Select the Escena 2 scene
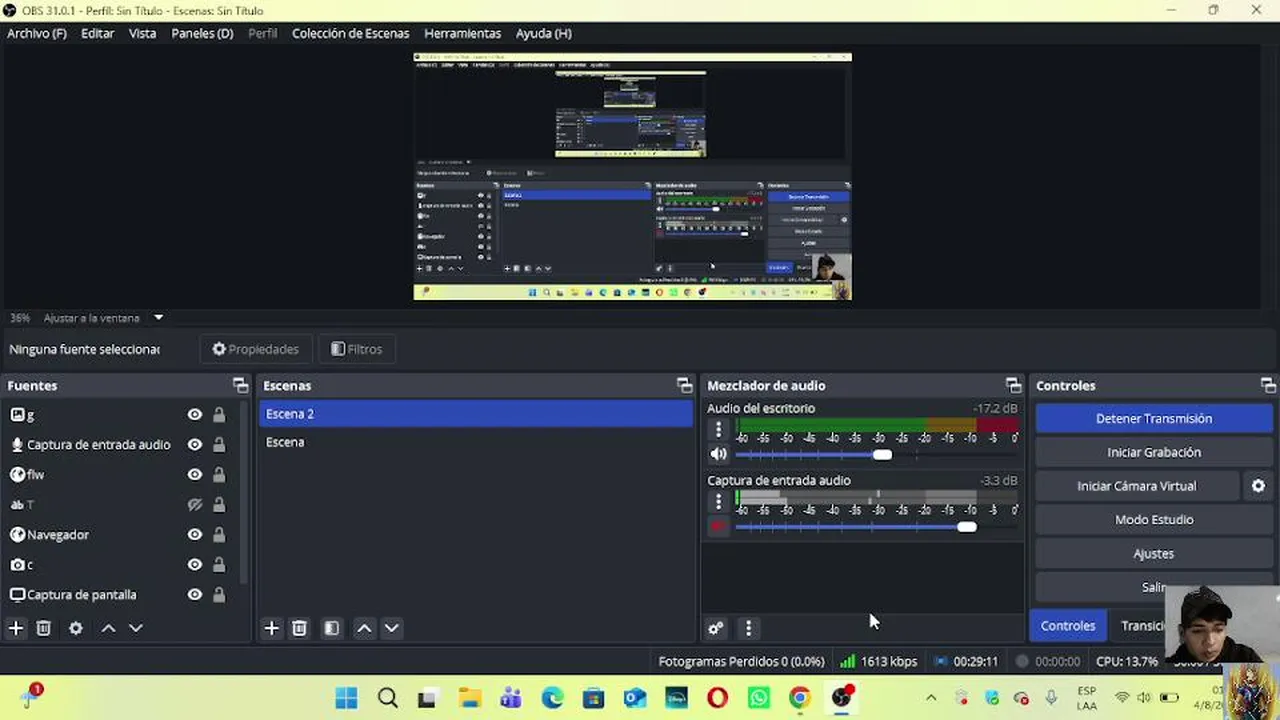The width and height of the screenshot is (1280, 720). (475, 414)
